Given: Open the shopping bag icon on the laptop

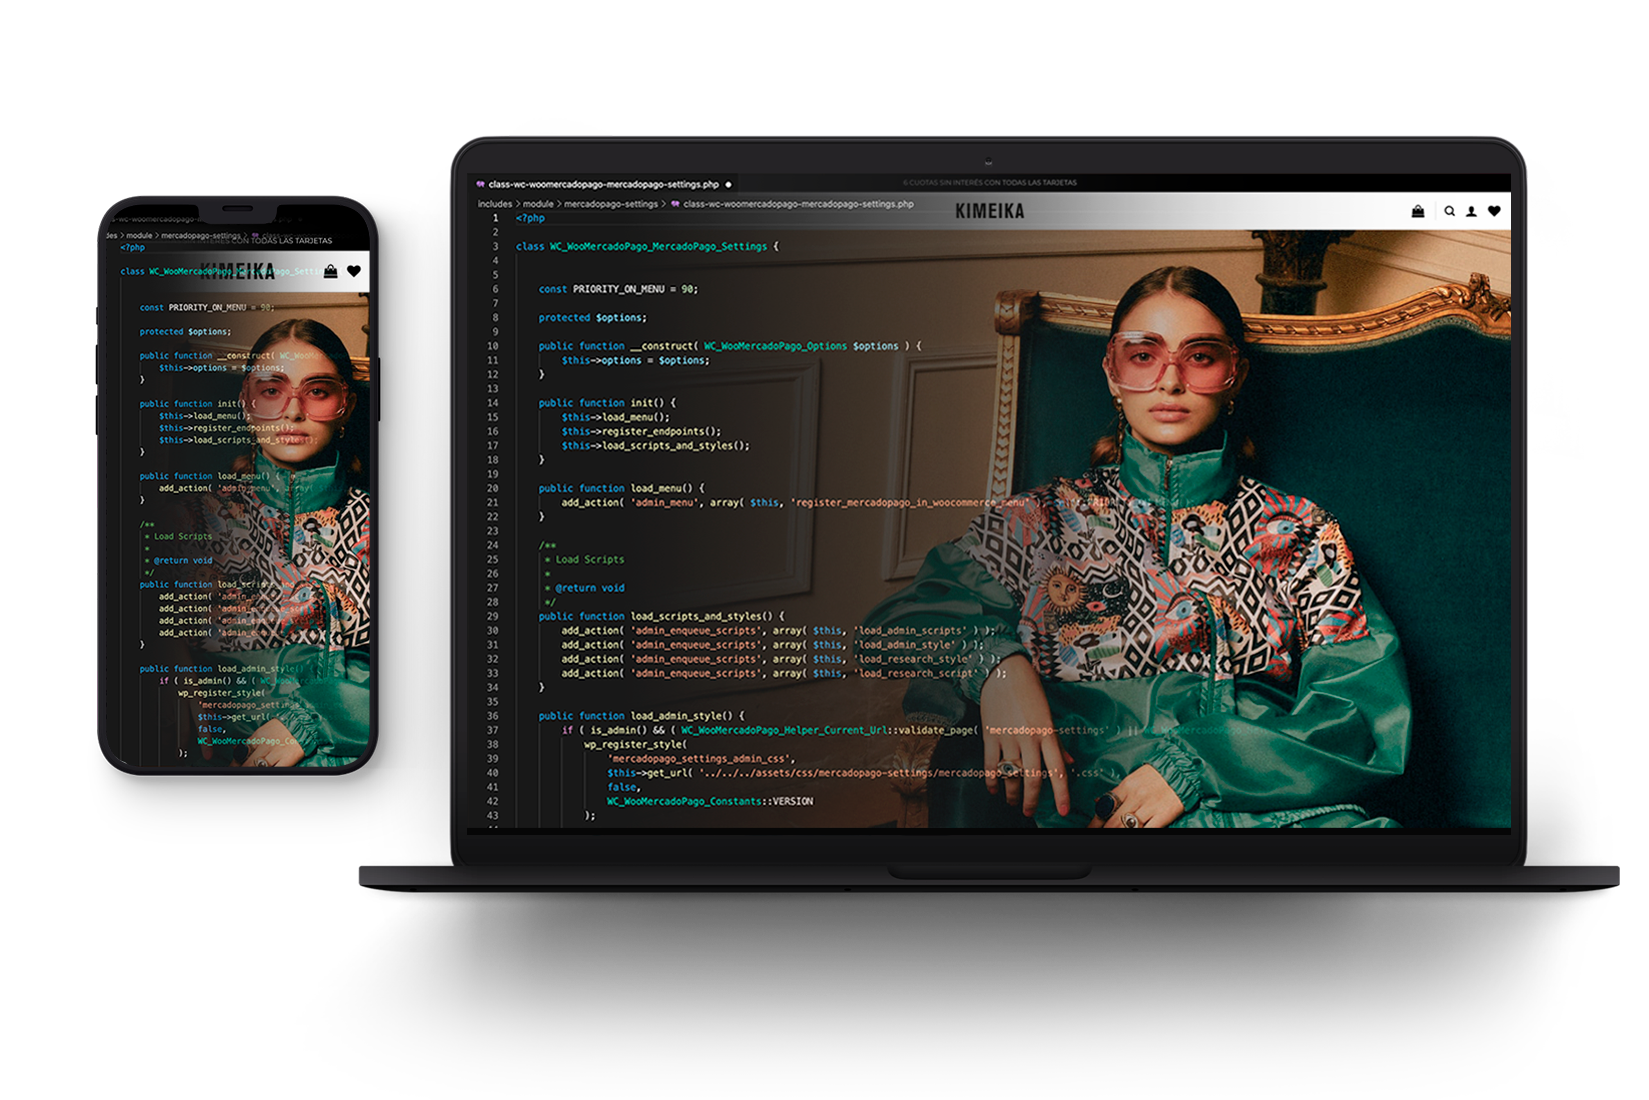Looking at the screenshot, I should click(x=1417, y=211).
